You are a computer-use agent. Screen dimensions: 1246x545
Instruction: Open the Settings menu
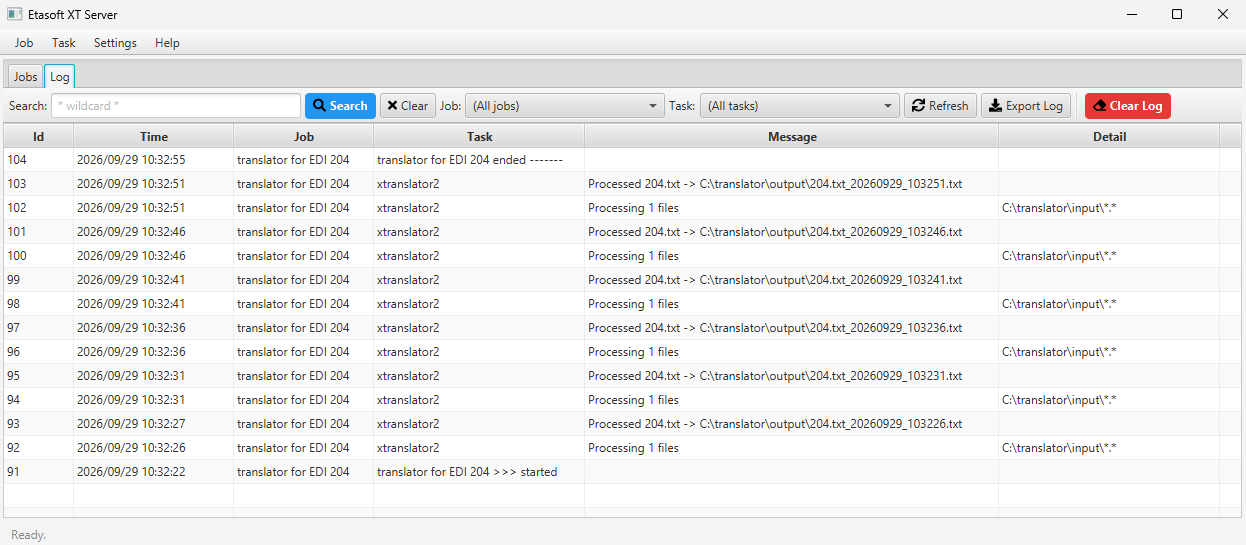click(x=115, y=43)
